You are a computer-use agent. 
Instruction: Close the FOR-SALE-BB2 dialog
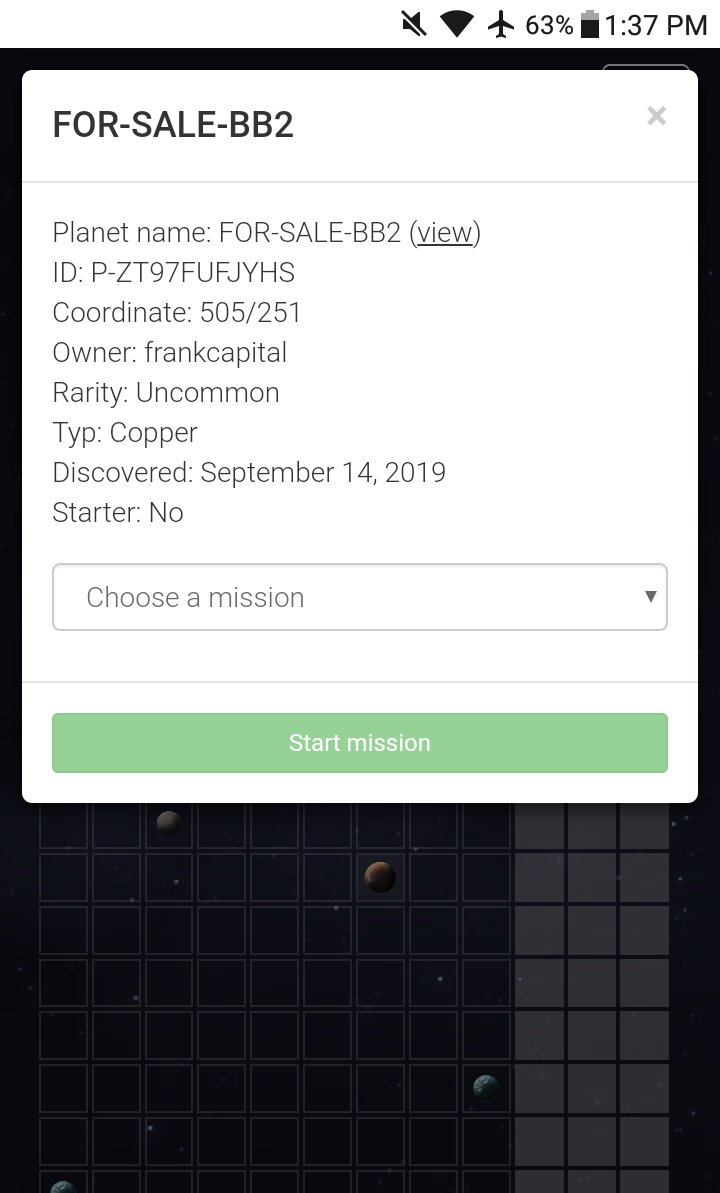(x=656, y=116)
